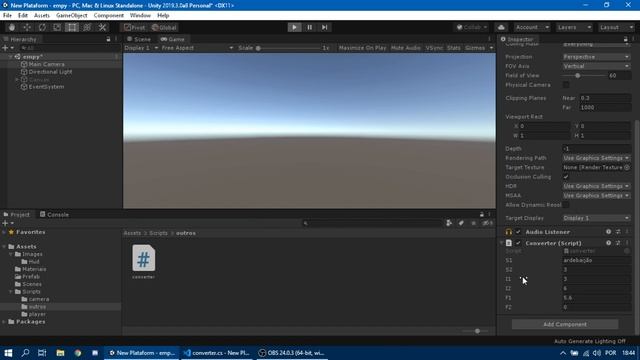Open the Rendering Path dropdown
The image size is (640, 360).
(596, 158)
